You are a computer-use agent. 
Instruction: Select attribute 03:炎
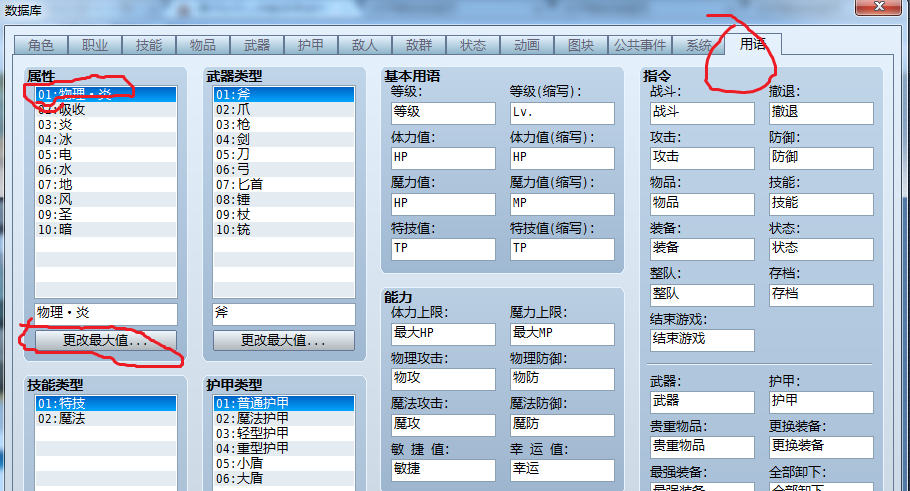(106, 124)
